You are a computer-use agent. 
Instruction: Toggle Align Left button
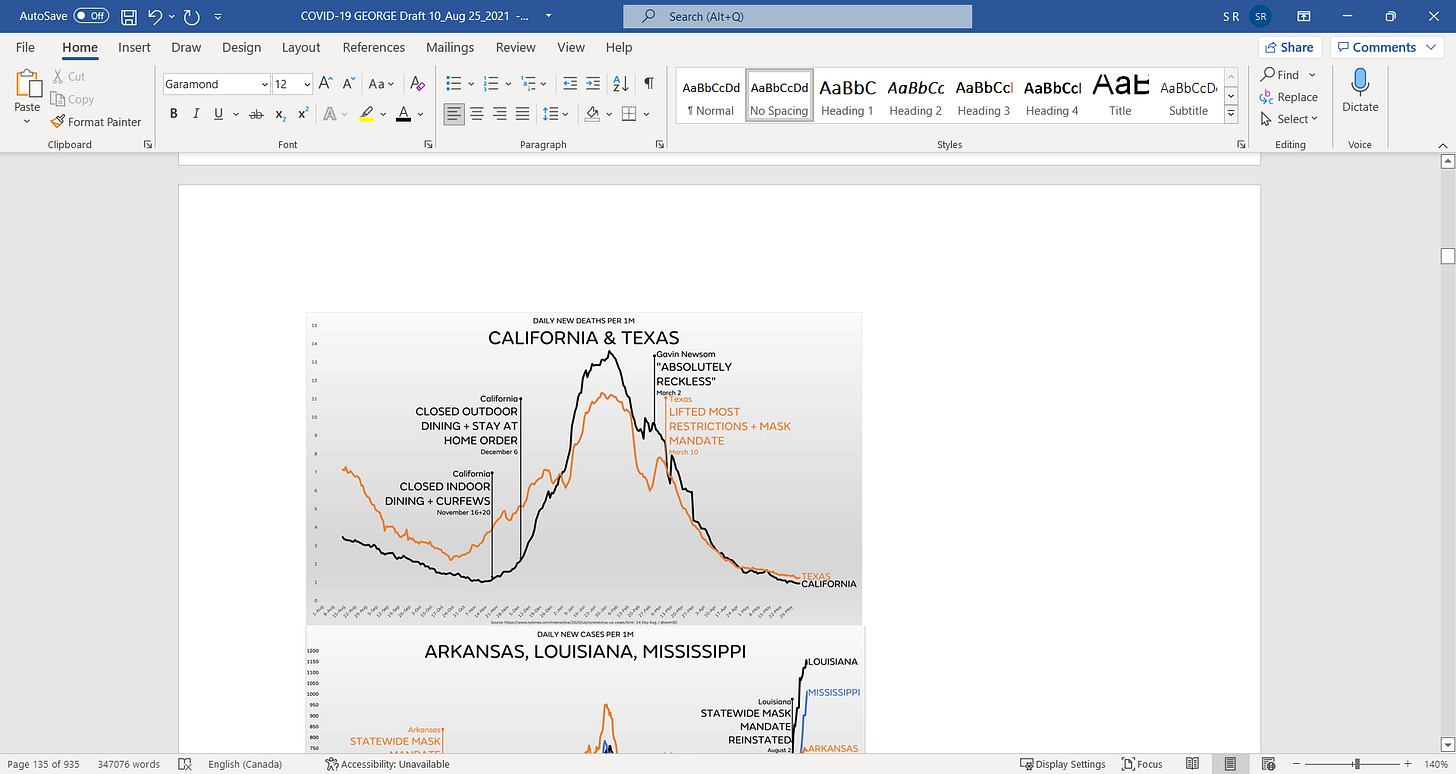(x=454, y=114)
